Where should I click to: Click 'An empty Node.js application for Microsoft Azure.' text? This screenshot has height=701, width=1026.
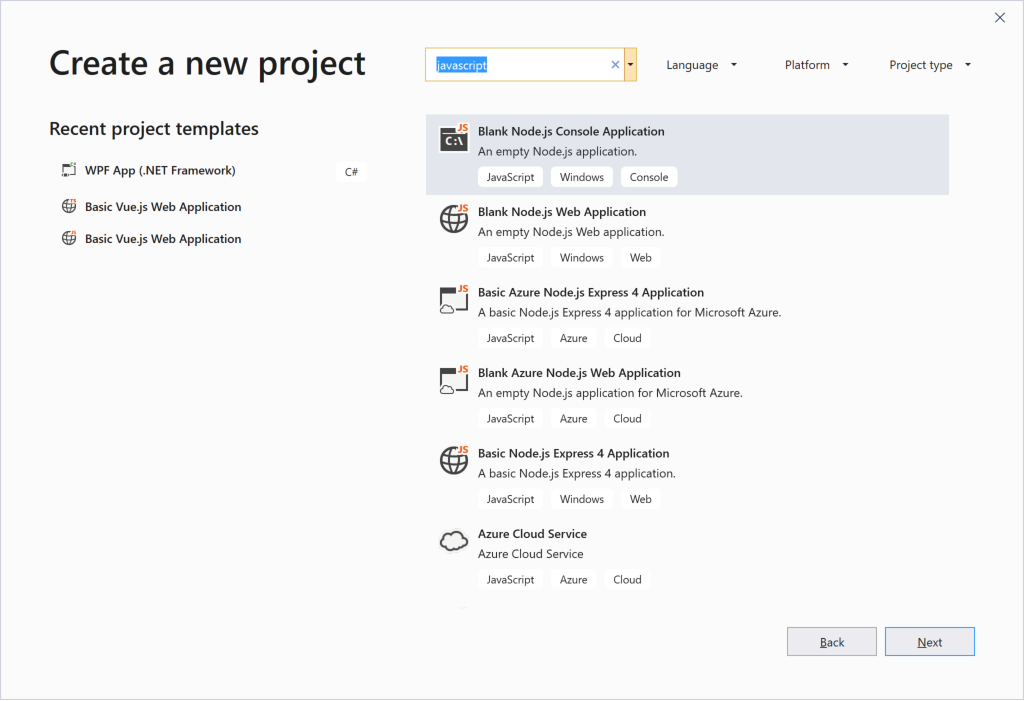[x=610, y=393]
